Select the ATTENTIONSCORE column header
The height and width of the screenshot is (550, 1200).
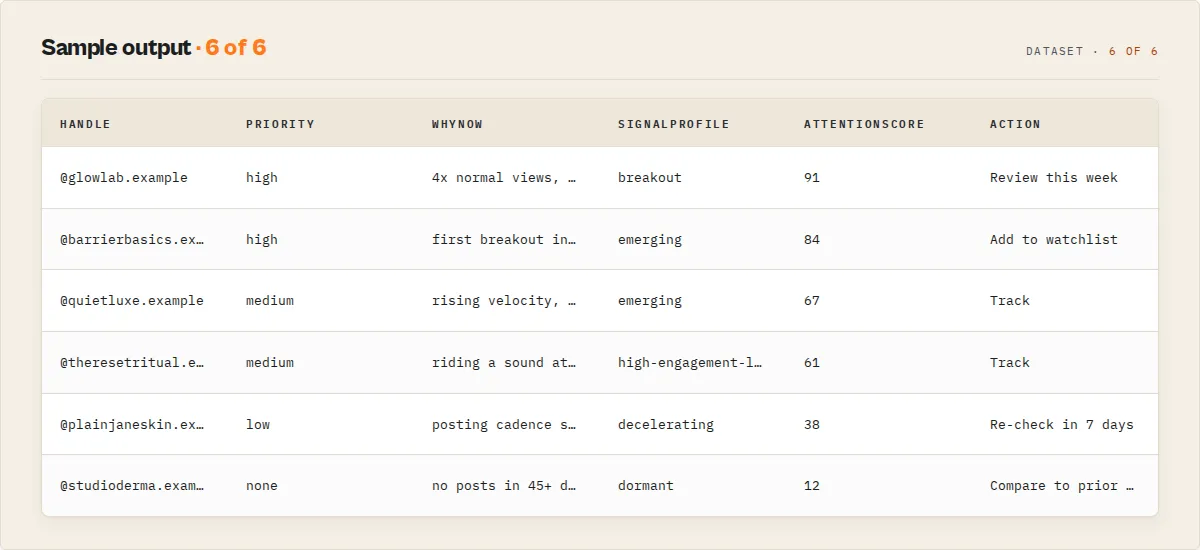(864, 124)
